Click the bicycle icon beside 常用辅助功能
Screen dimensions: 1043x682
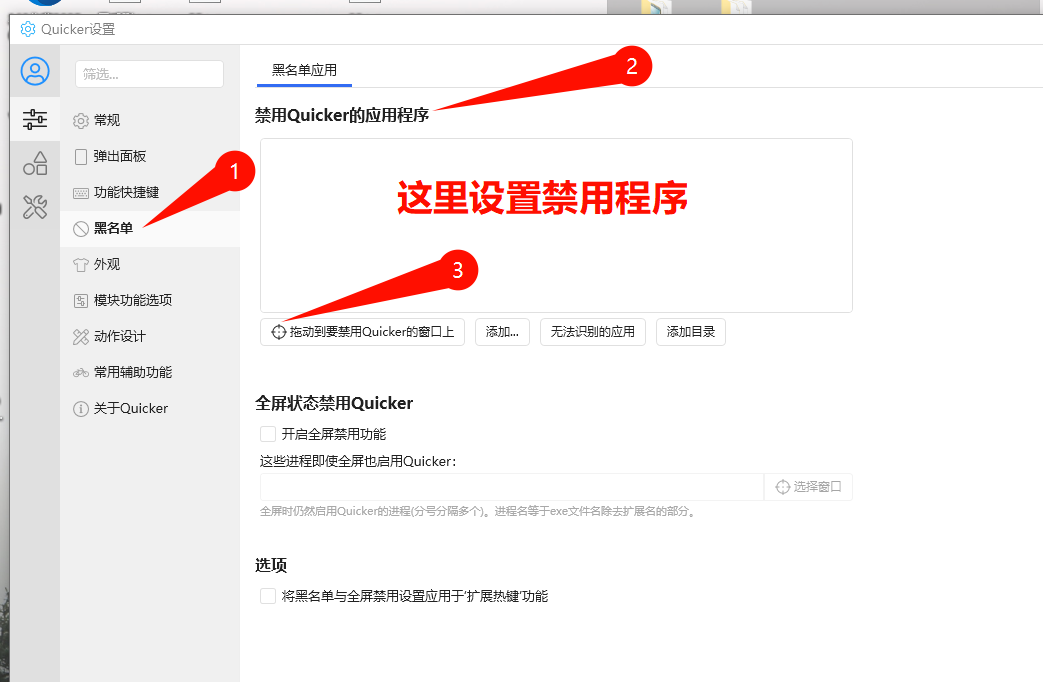[x=80, y=373]
